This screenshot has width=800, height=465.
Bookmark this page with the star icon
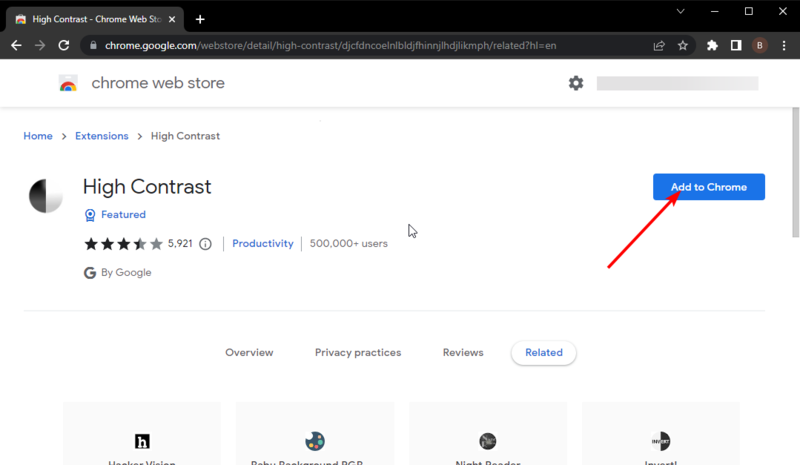[x=683, y=45]
